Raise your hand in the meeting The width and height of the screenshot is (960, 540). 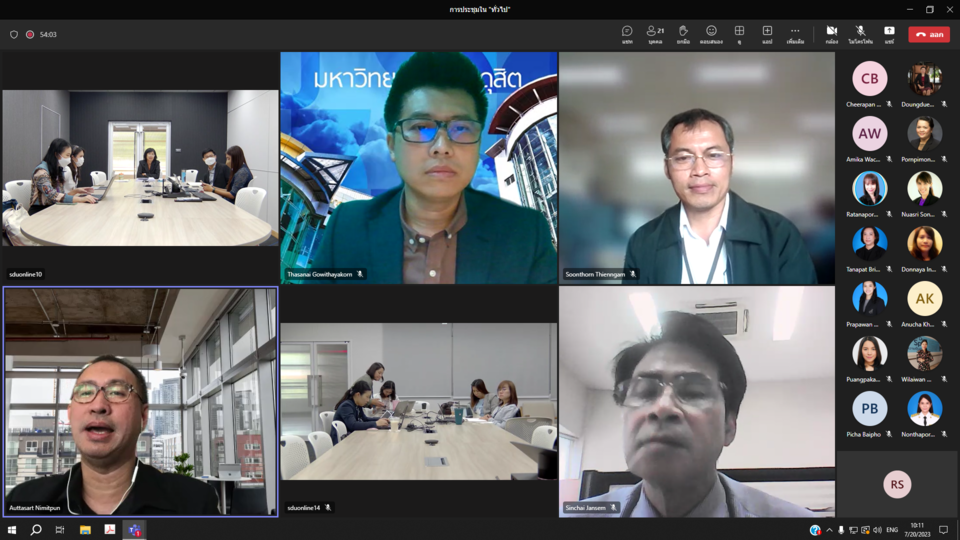click(x=683, y=33)
